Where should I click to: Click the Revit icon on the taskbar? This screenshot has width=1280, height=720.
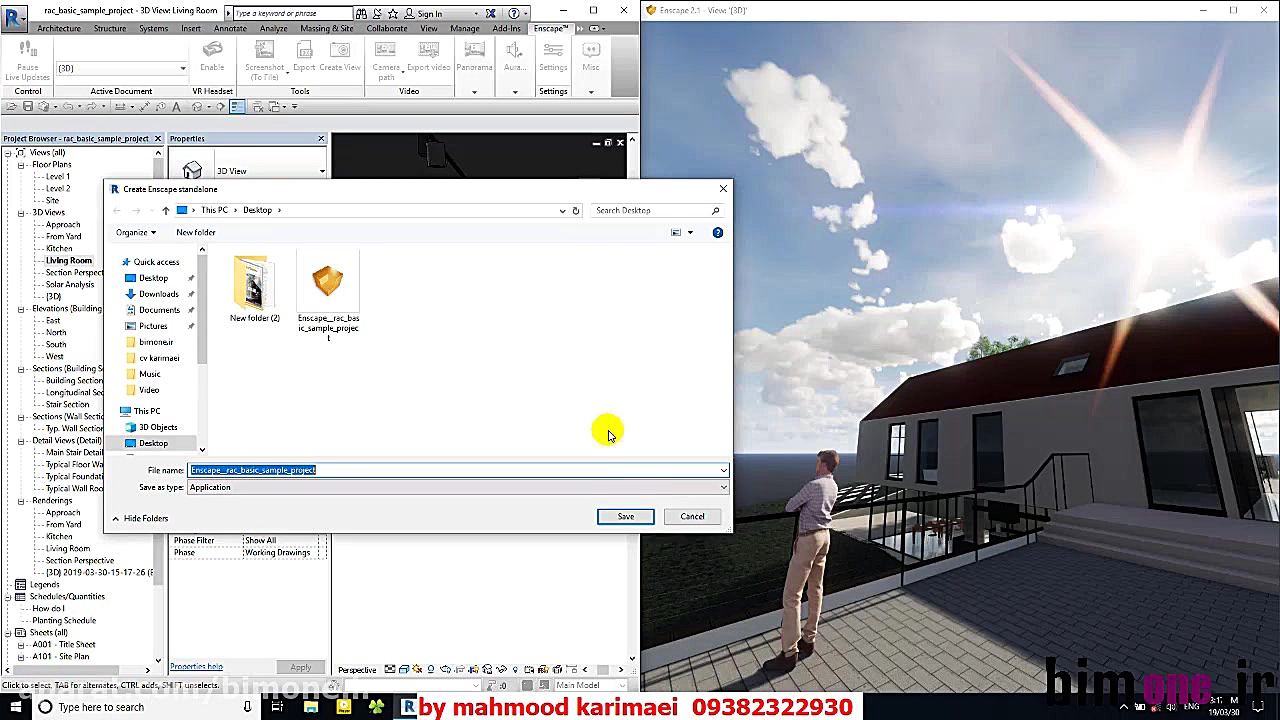[408, 707]
